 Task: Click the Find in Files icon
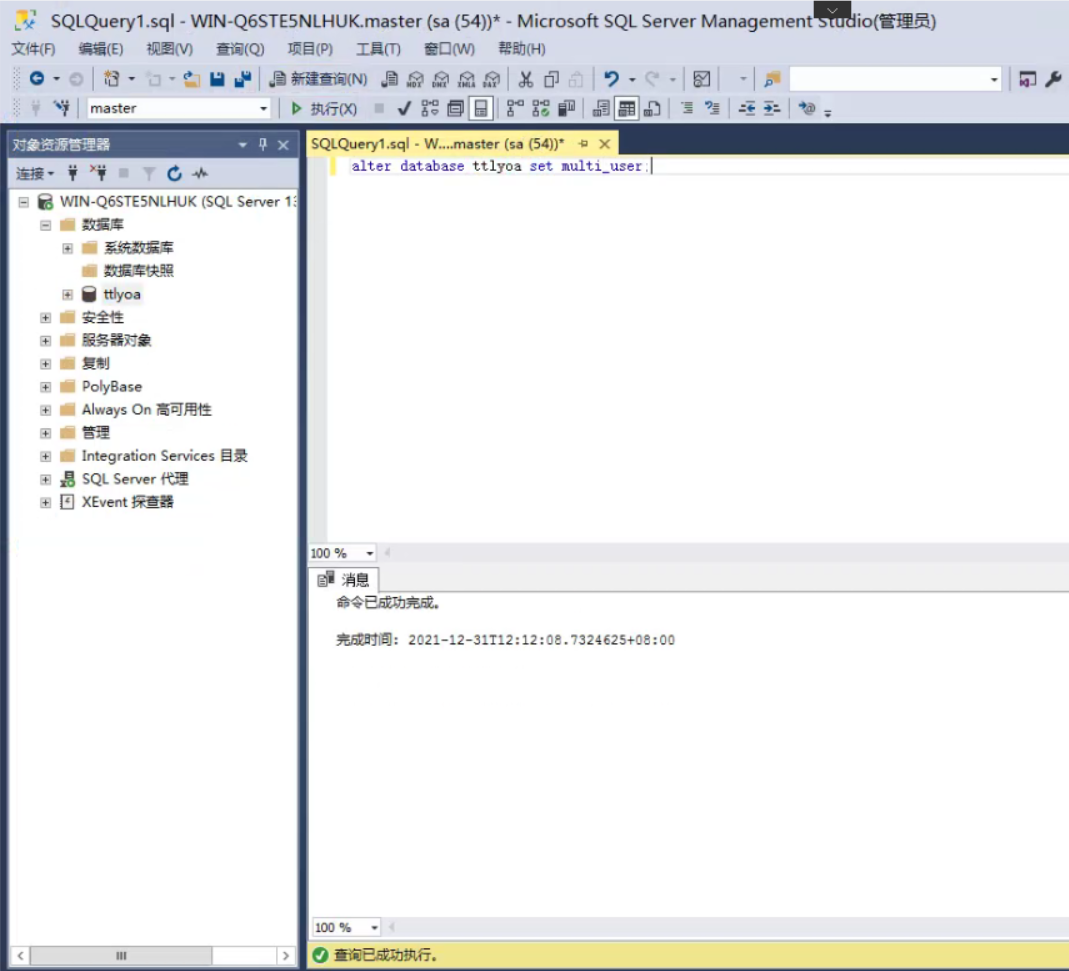(772, 79)
